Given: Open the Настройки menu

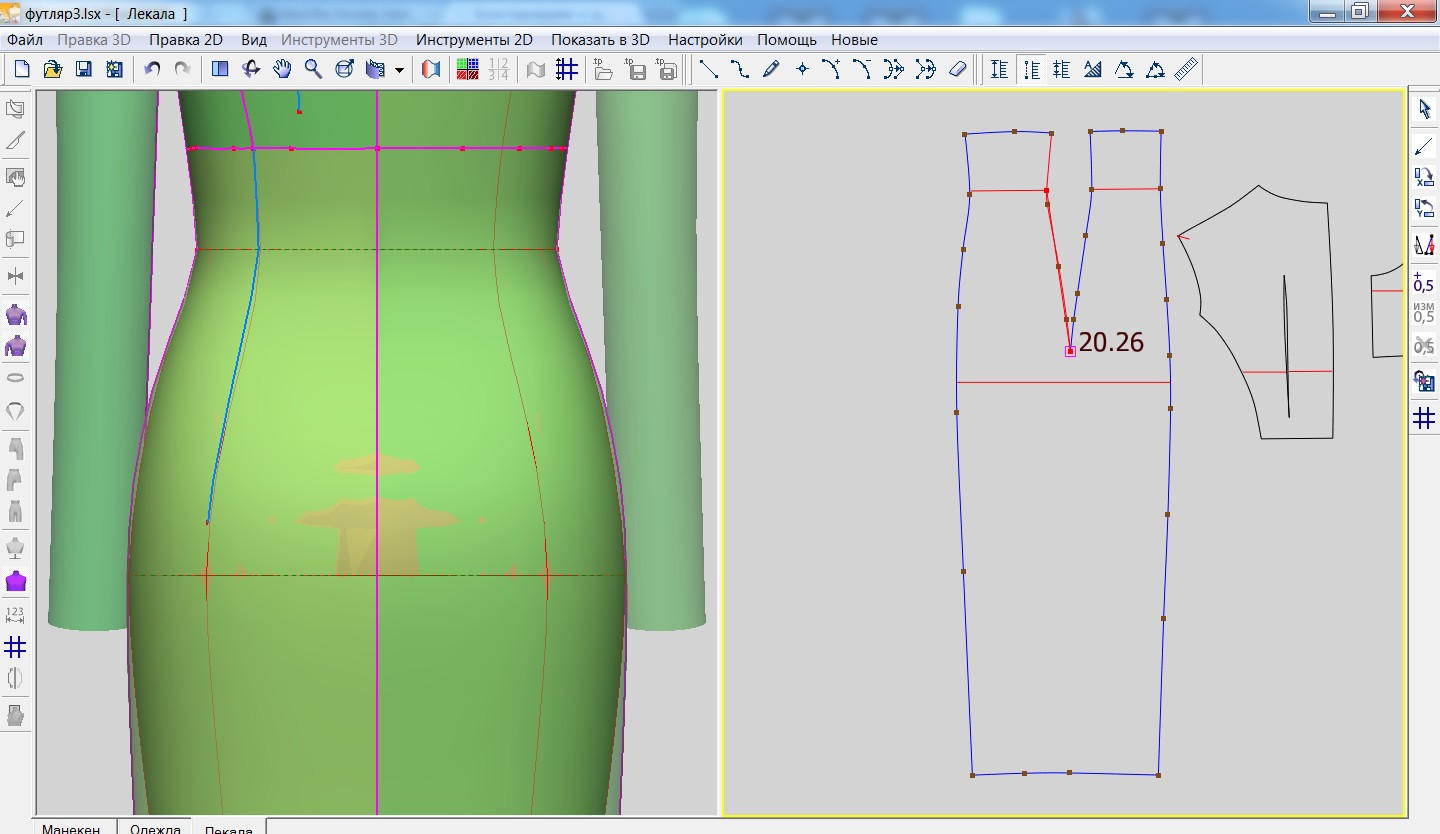Looking at the screenshot, I should (x=705, y=40).
